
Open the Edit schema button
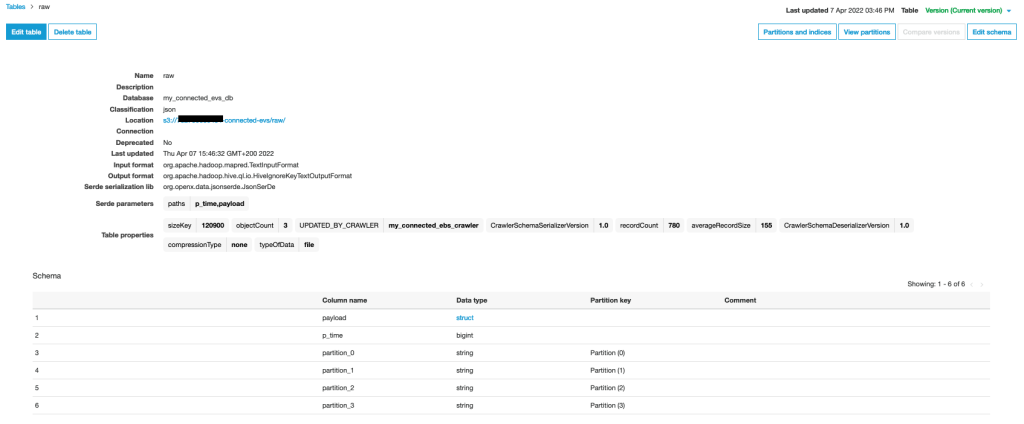click(991, 32)
